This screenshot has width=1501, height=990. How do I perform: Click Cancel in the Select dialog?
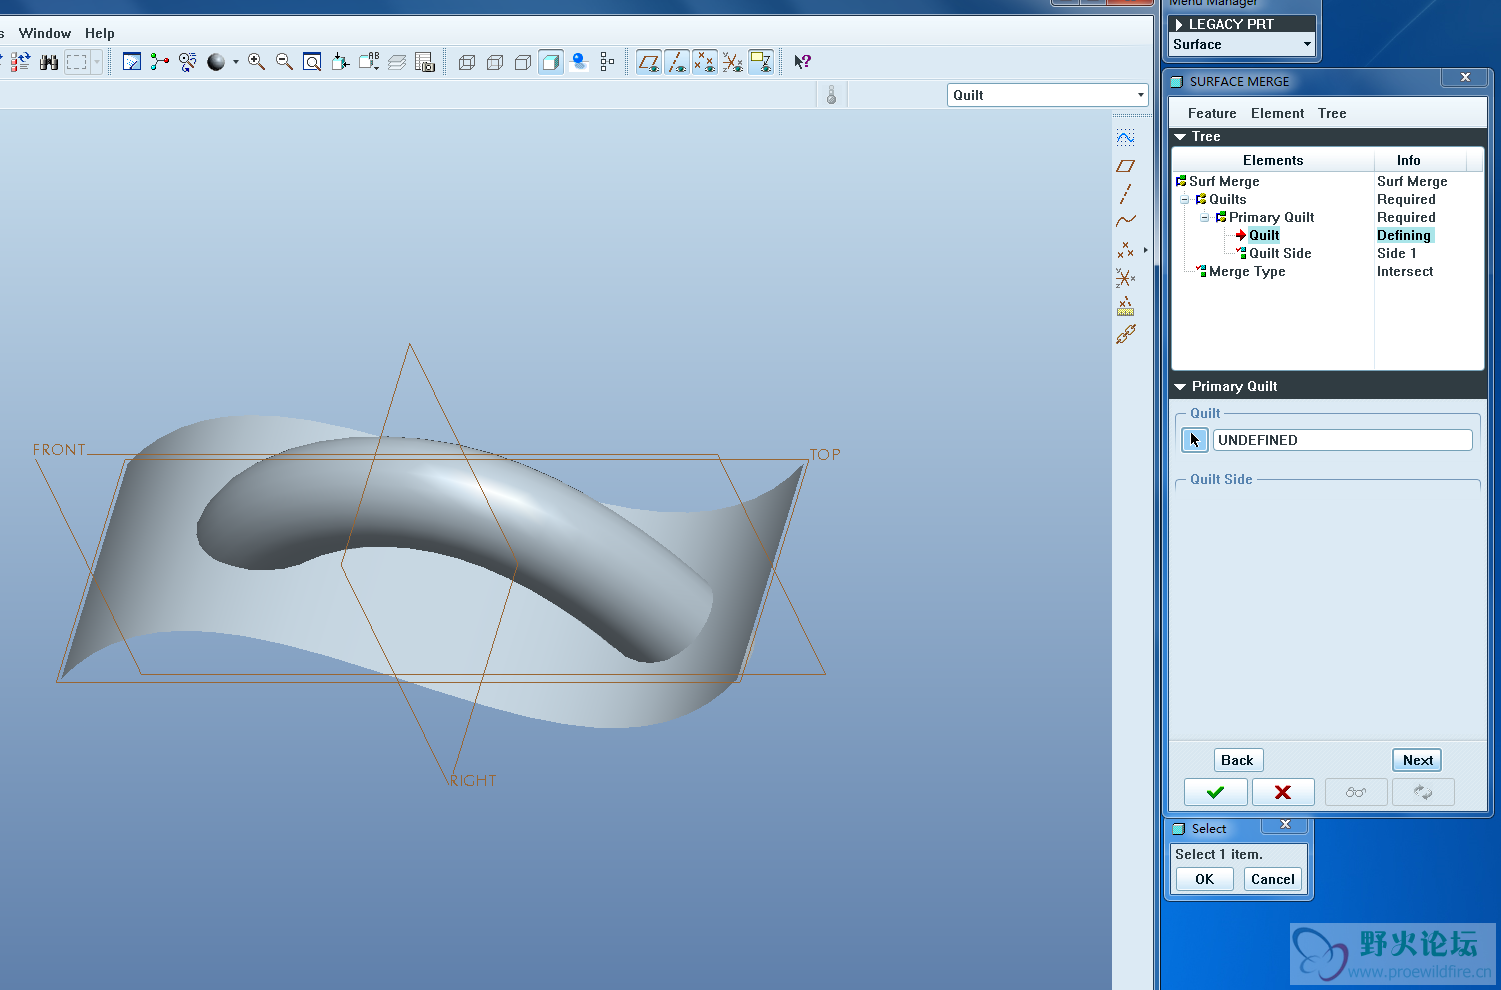point(1273,879)
